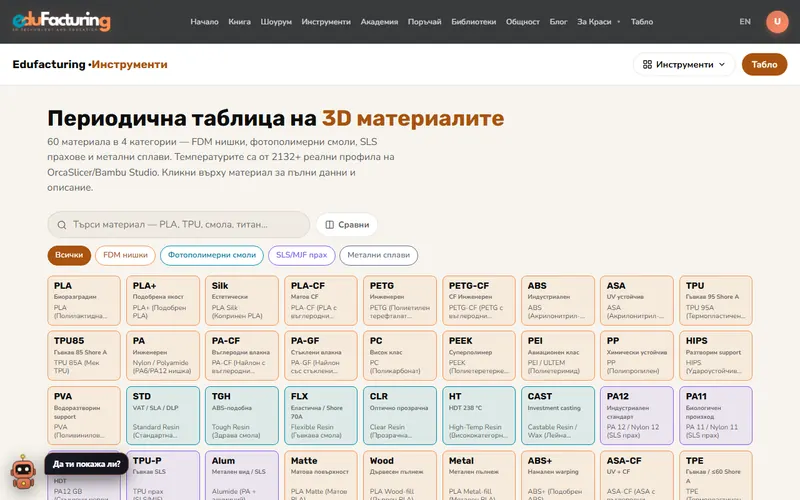The width and height of the screenshot is (800, 500).
Task: Click the material search field
Action: tap(179, 224)
